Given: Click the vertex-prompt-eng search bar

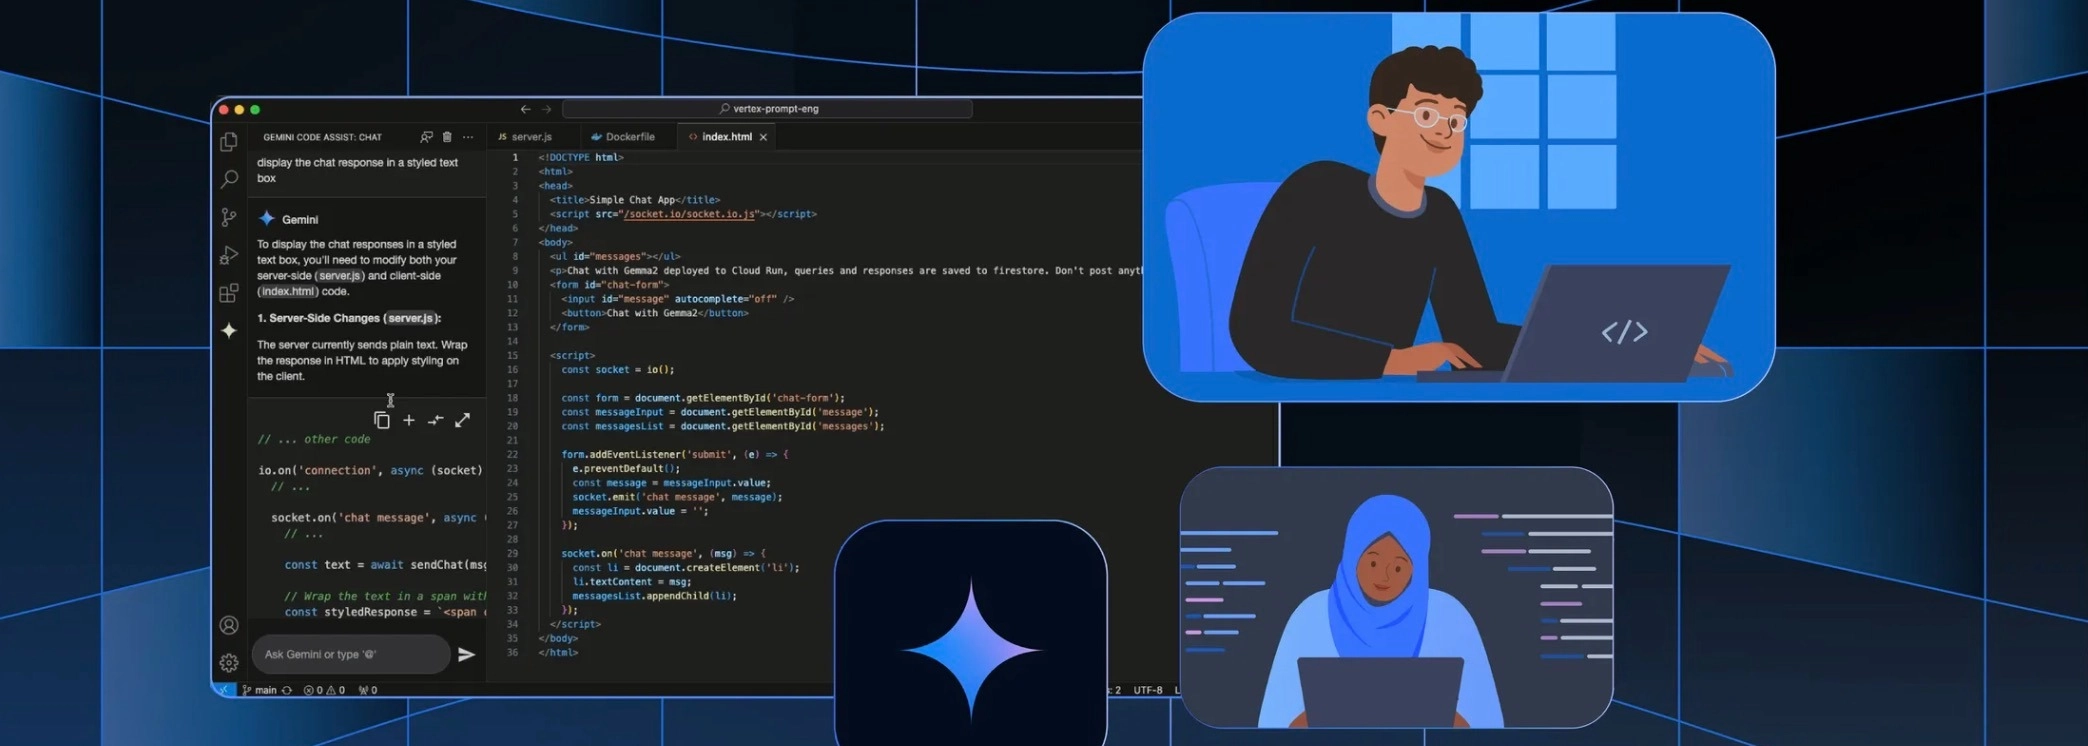Looking at the screenshot, I should click(x=767, y=109).
